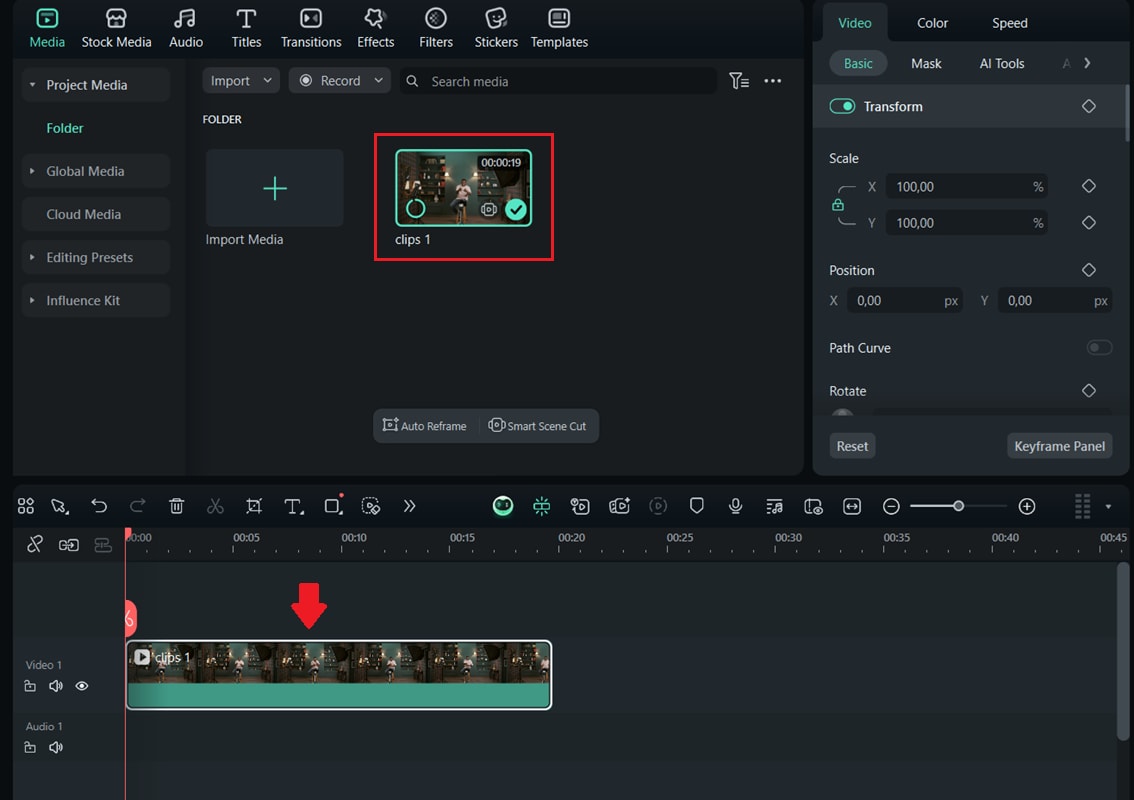
Task: Open the Keyframe Panel
Action: point(1059,446)
